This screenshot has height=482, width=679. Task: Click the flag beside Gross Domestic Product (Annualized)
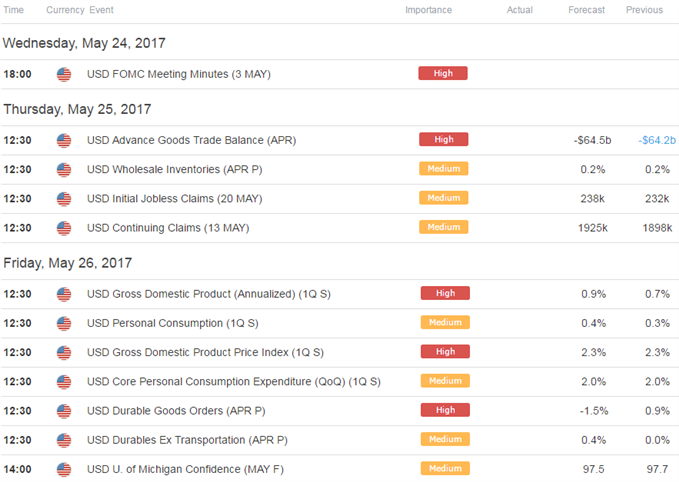(64, 294)
